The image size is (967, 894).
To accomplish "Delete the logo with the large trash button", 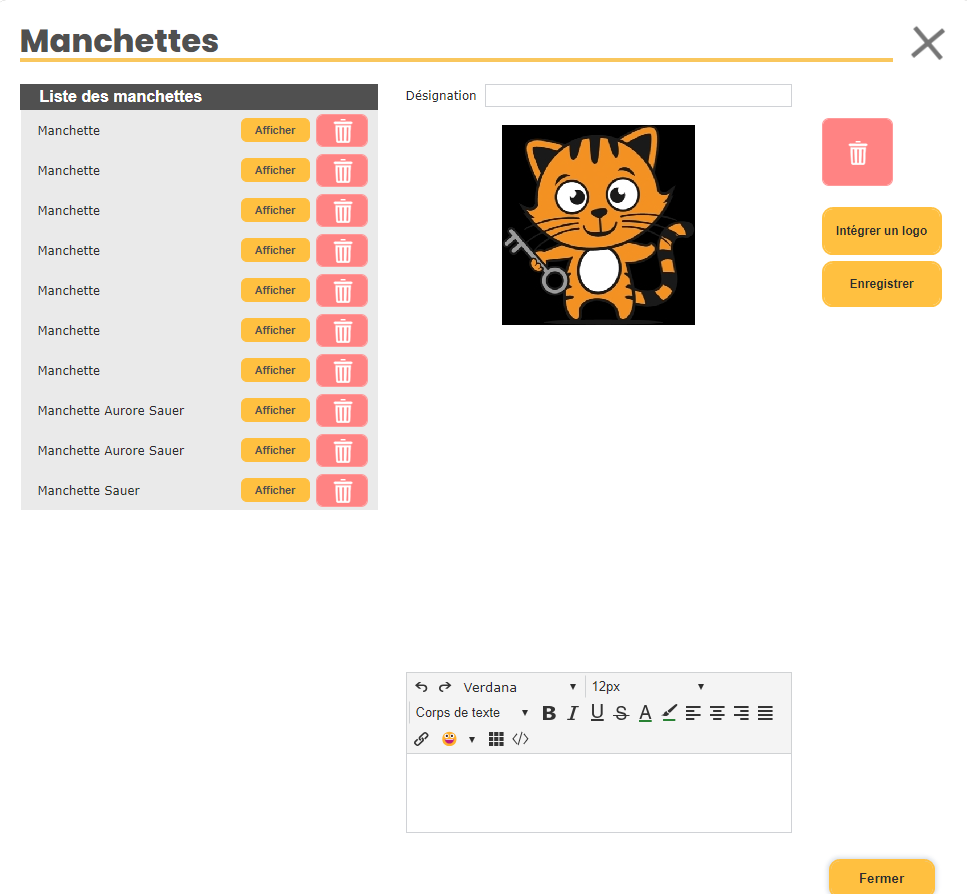I will 857,152.
